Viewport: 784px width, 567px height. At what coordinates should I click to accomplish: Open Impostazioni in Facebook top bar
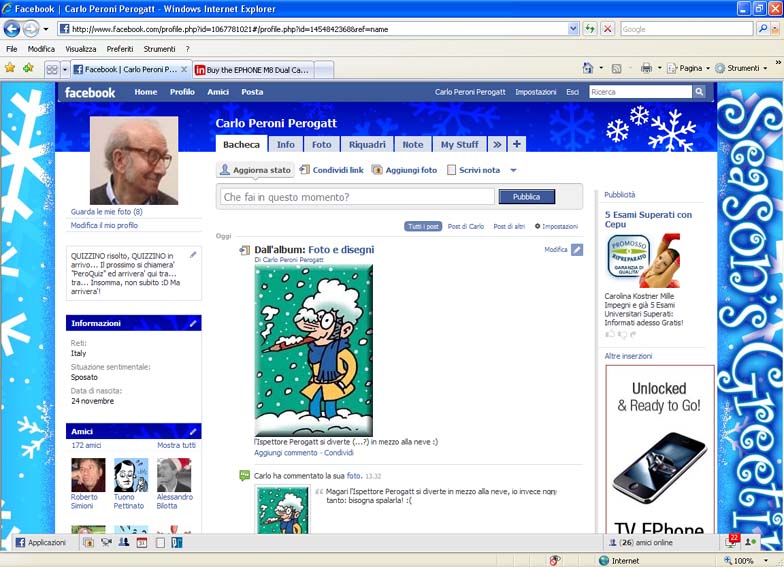click(536, 92)
